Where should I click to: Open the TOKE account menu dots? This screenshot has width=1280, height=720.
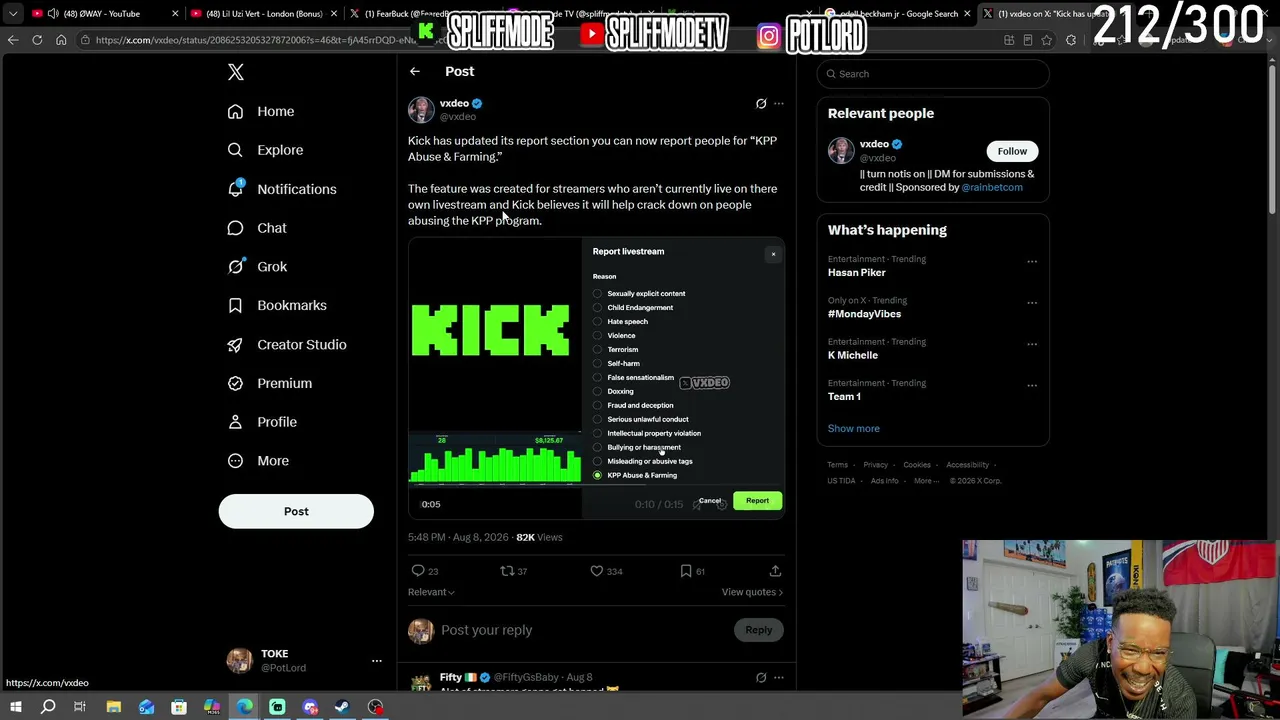click(377, 661)
